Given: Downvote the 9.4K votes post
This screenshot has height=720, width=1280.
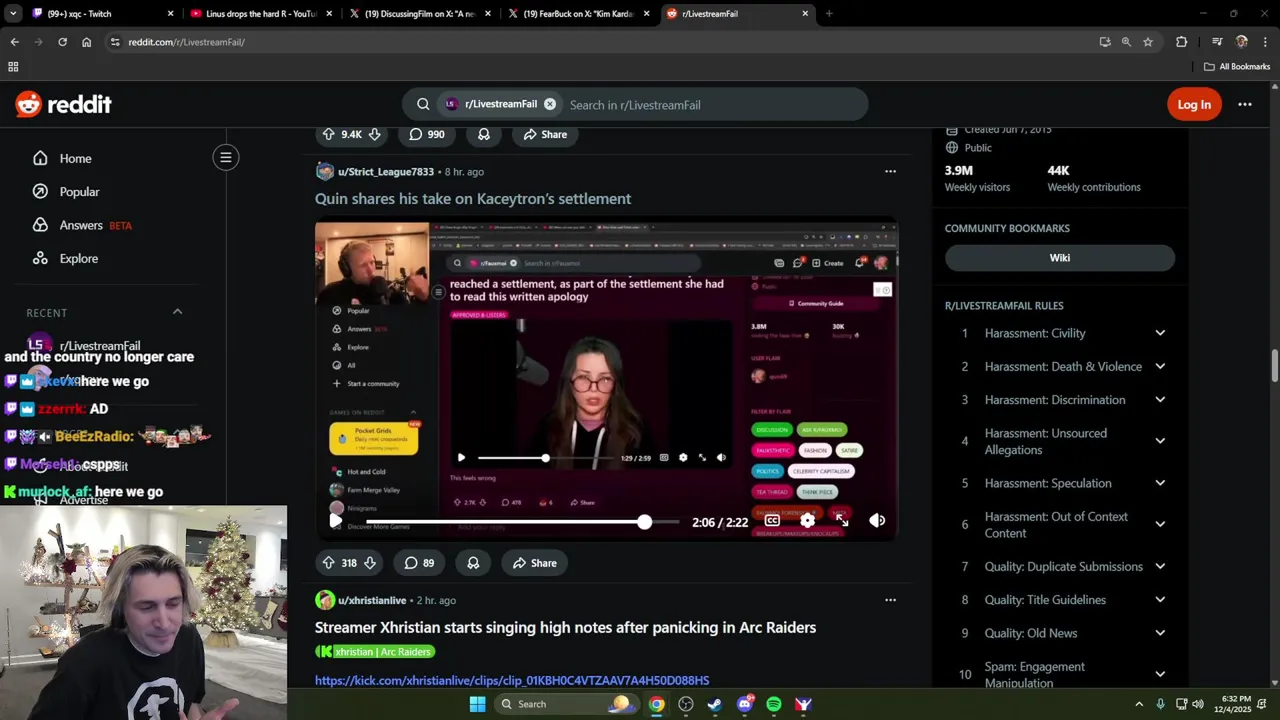Looking at the screenshot, I should 374,134.
